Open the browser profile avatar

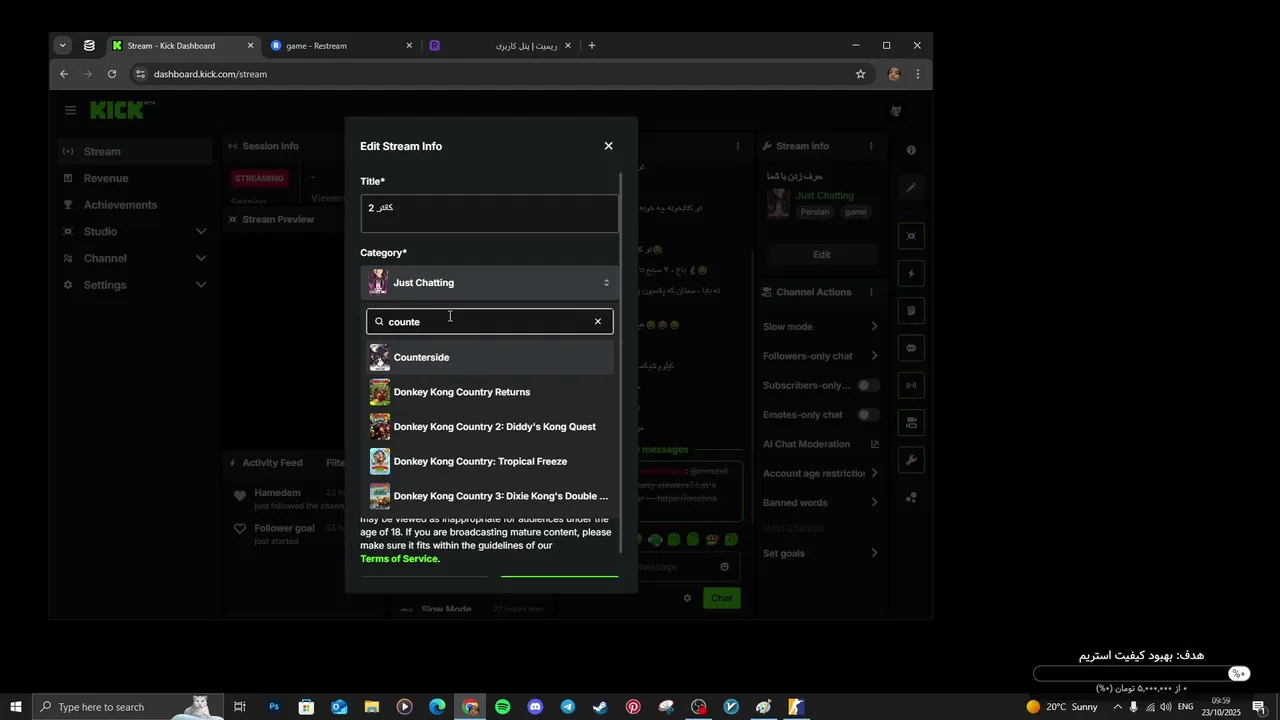894,74
